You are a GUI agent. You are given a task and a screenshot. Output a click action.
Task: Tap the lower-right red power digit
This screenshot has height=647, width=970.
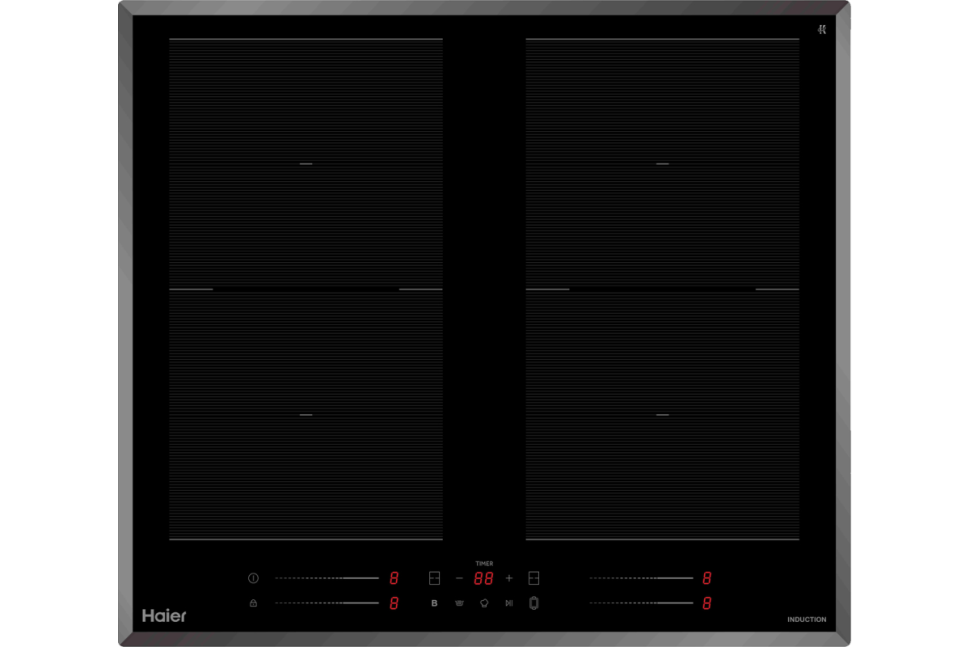tap(707, 604)
